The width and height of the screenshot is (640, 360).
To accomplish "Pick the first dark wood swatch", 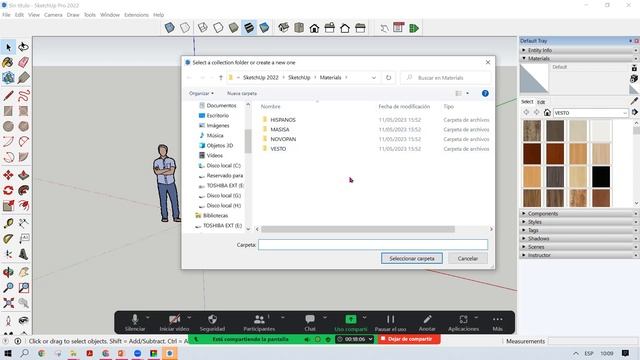I will tap(532, 130).
